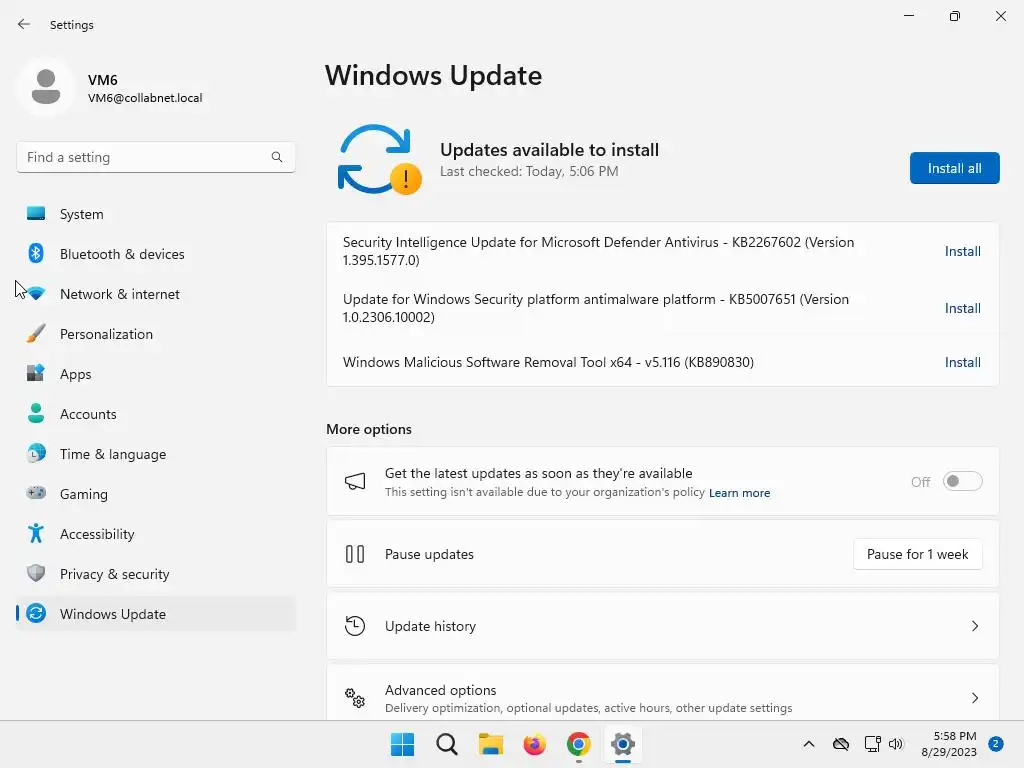Click the Windows Update page title
The width and height of the screenshot is (1024, 768).
click(x=434, y=76)
